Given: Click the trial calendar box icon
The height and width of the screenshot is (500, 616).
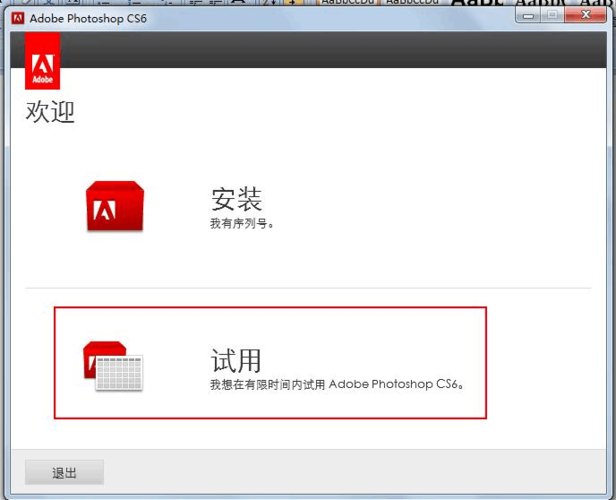Looking at the screenshot, I should click(x=113, y=366).
